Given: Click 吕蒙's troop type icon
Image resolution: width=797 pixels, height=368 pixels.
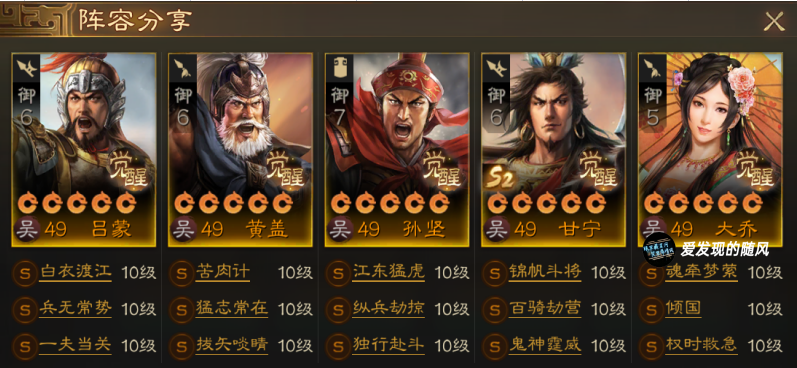Looking at the screenshot, I should coord(25,68).
